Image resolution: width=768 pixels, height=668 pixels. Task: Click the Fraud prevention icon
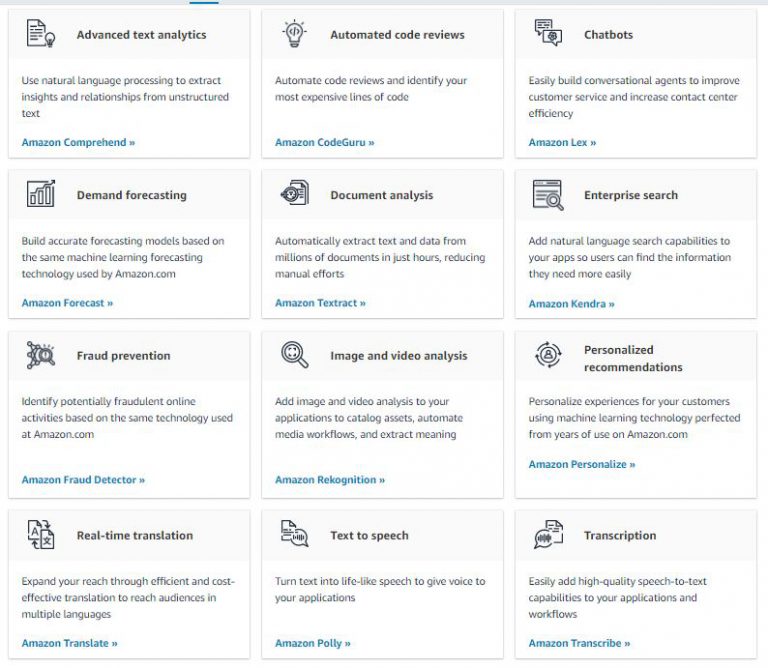tap(41, 355)
